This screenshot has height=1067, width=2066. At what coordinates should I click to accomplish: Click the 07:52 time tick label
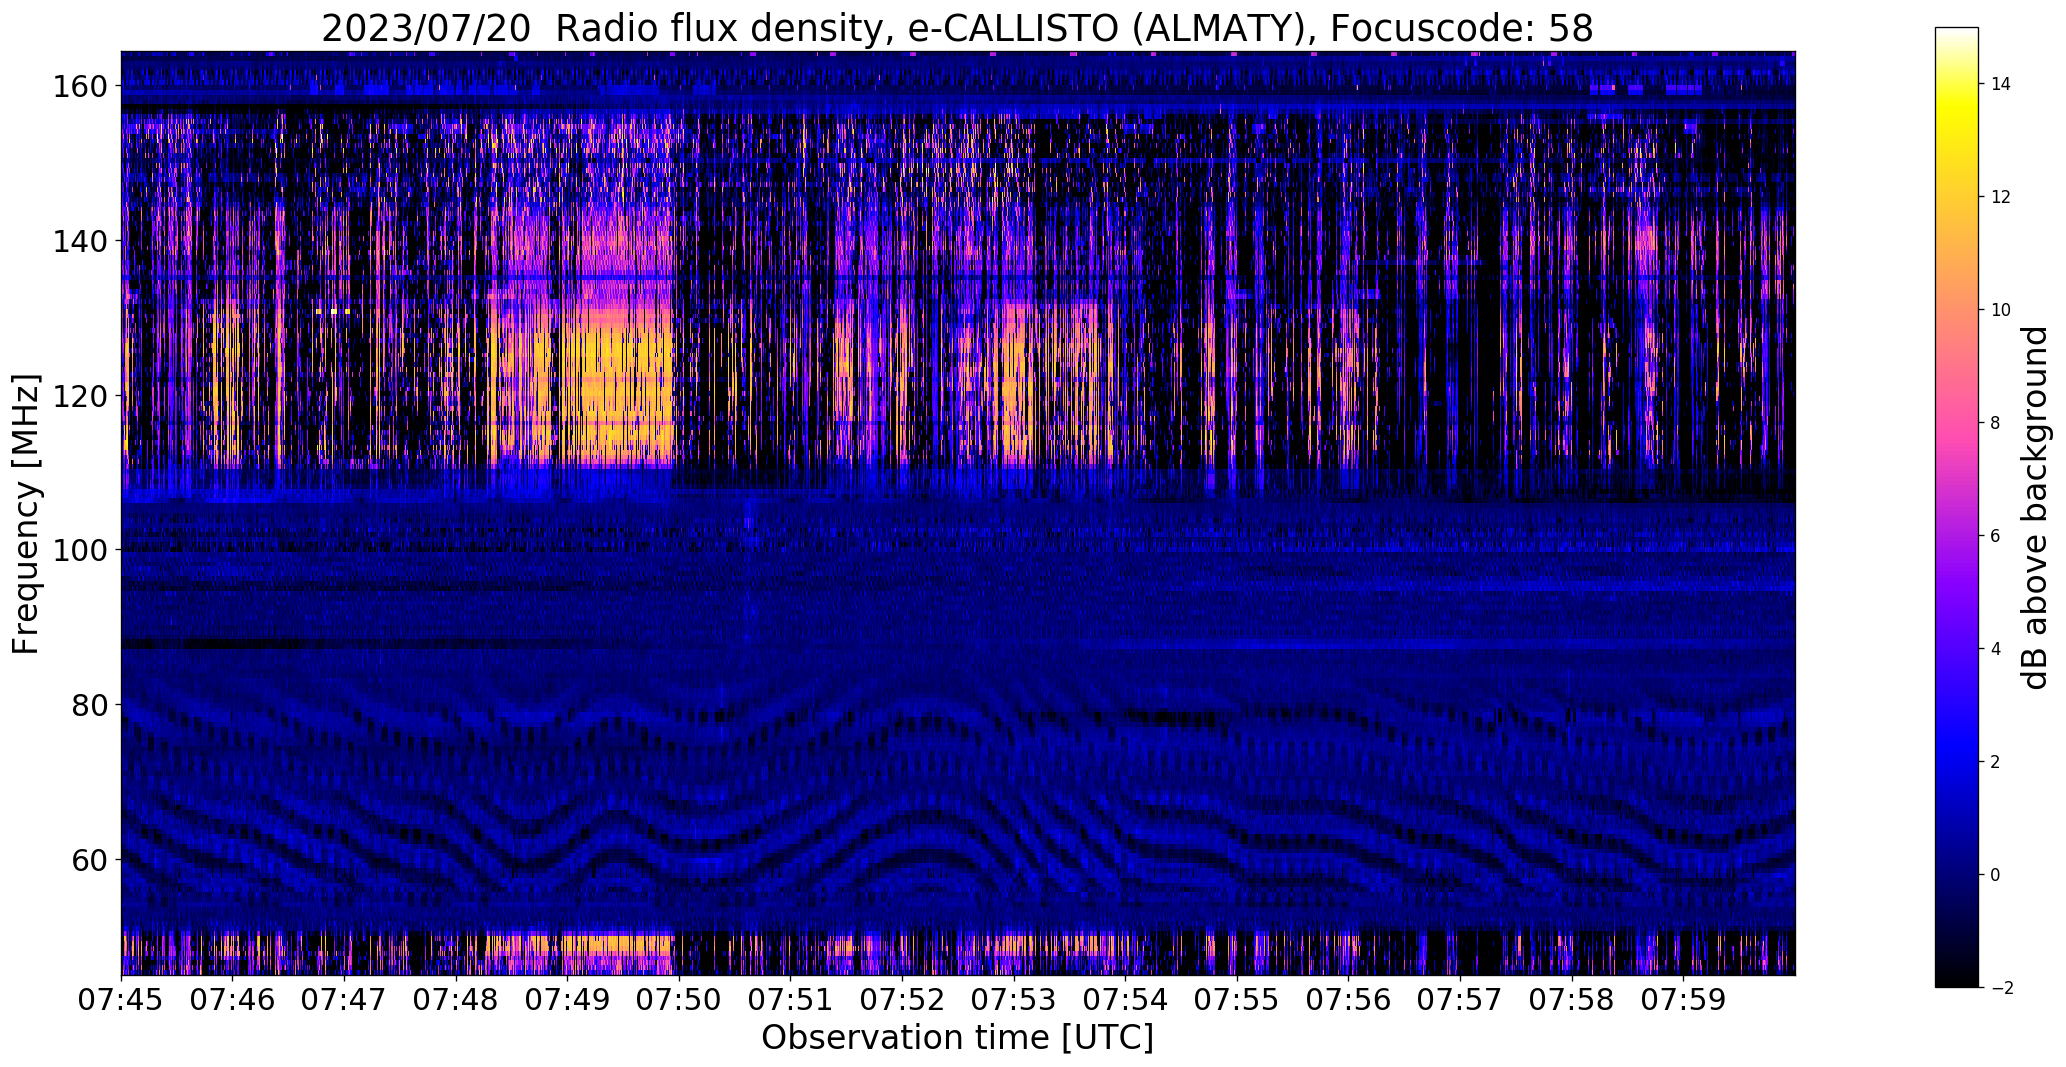pos(902,998)
